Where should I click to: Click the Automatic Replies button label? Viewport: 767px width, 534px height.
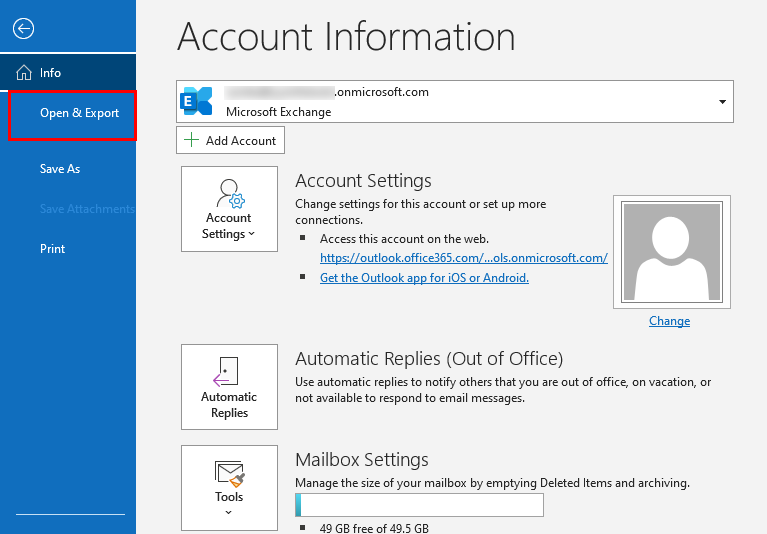coord(229,404)
